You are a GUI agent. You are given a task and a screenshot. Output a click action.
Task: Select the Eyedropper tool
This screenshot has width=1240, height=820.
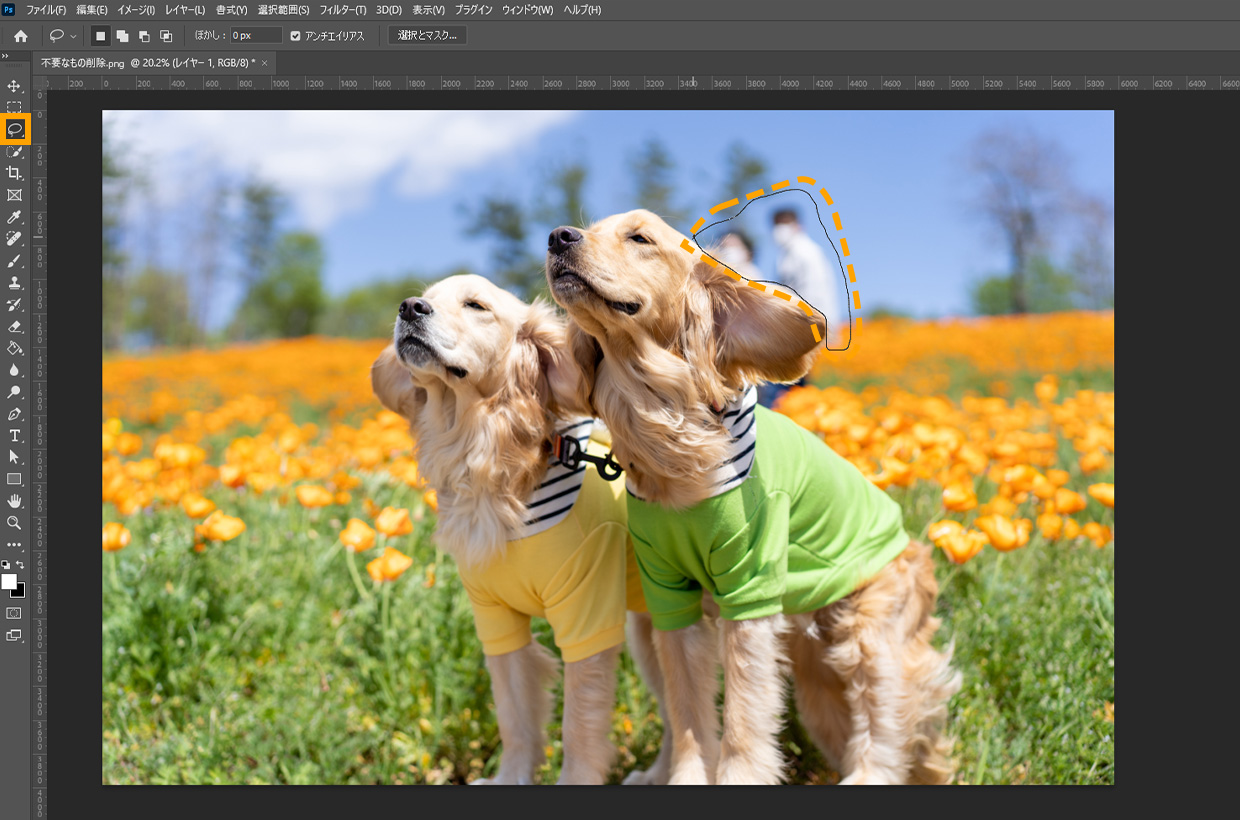coord(14,217)
